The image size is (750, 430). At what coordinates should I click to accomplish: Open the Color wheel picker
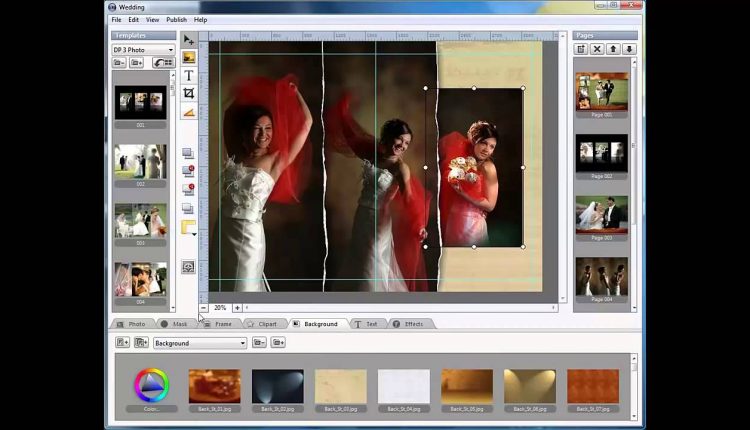[x=152, y=385]
